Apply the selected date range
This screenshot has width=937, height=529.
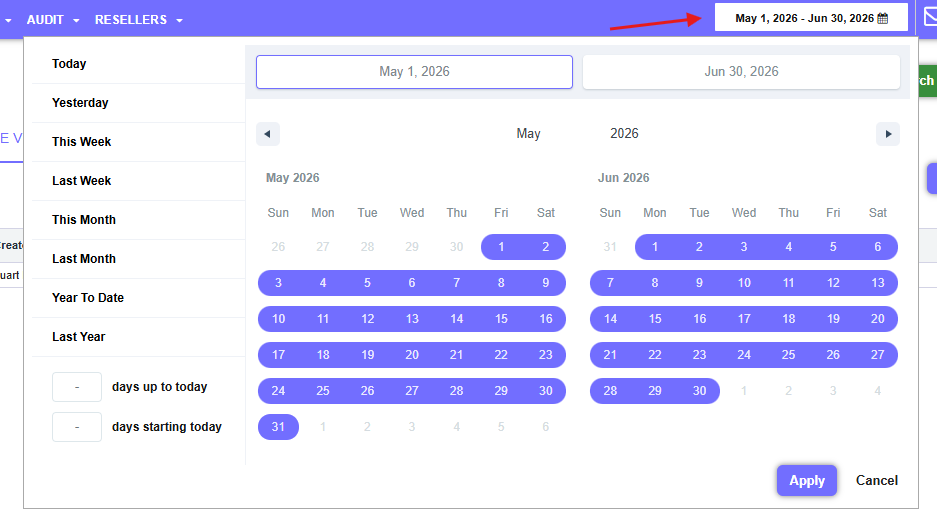tap(807, 481)
